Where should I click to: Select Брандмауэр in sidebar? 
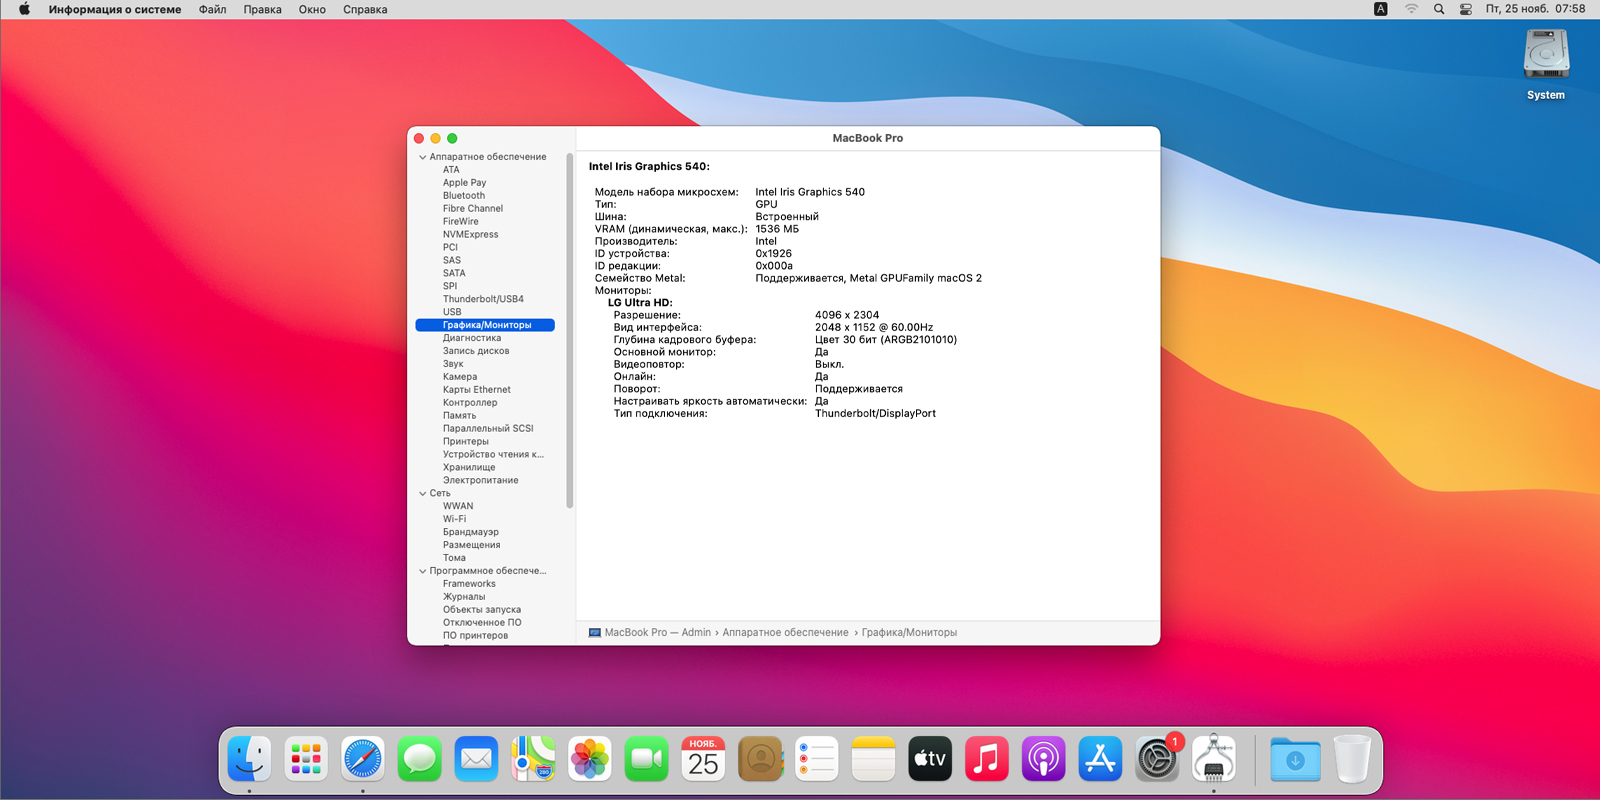(x=470, y=532)
